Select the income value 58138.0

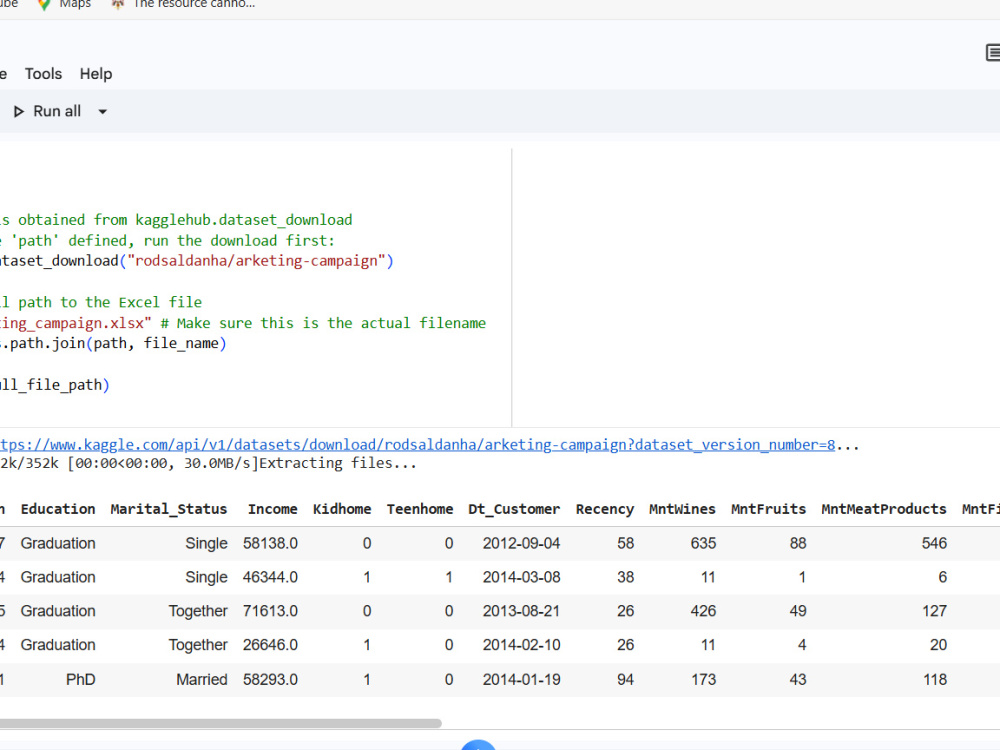tap(270, 543)
